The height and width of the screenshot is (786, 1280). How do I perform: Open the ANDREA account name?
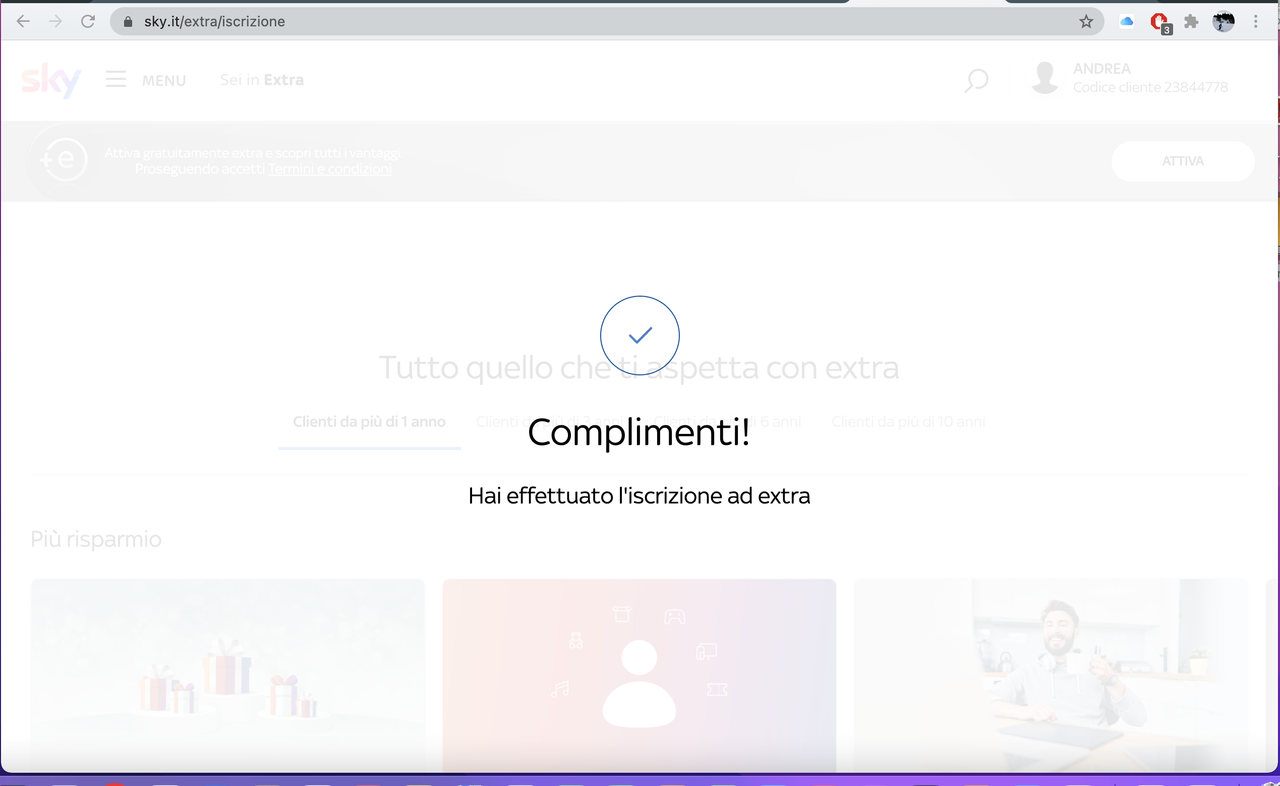[x=1102, y=69]
